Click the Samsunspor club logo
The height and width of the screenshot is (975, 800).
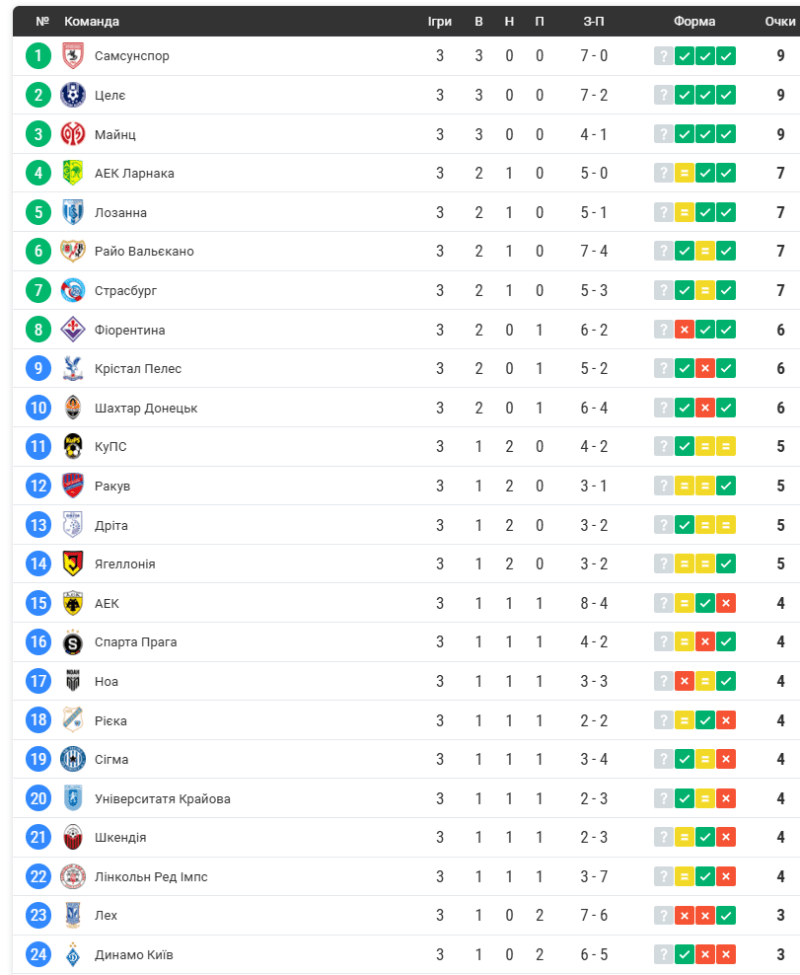pyautogui.click(x=73, y=56)
